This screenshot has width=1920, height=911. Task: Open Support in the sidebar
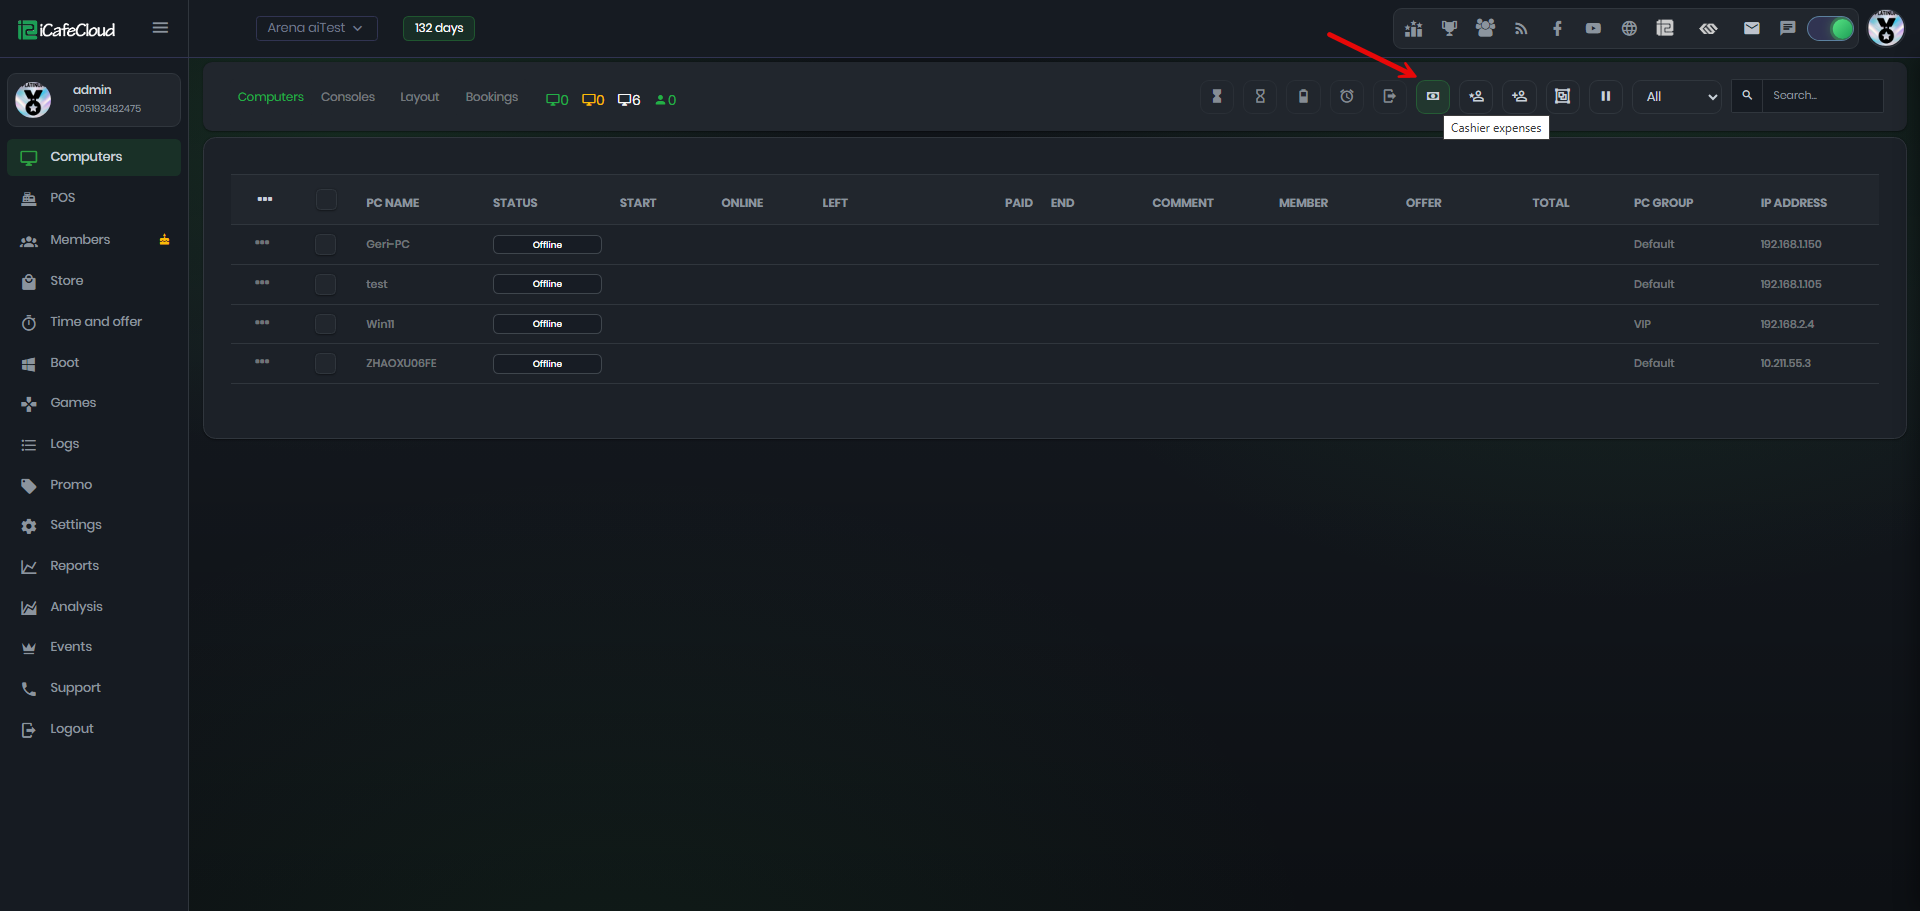click(94, 688)
